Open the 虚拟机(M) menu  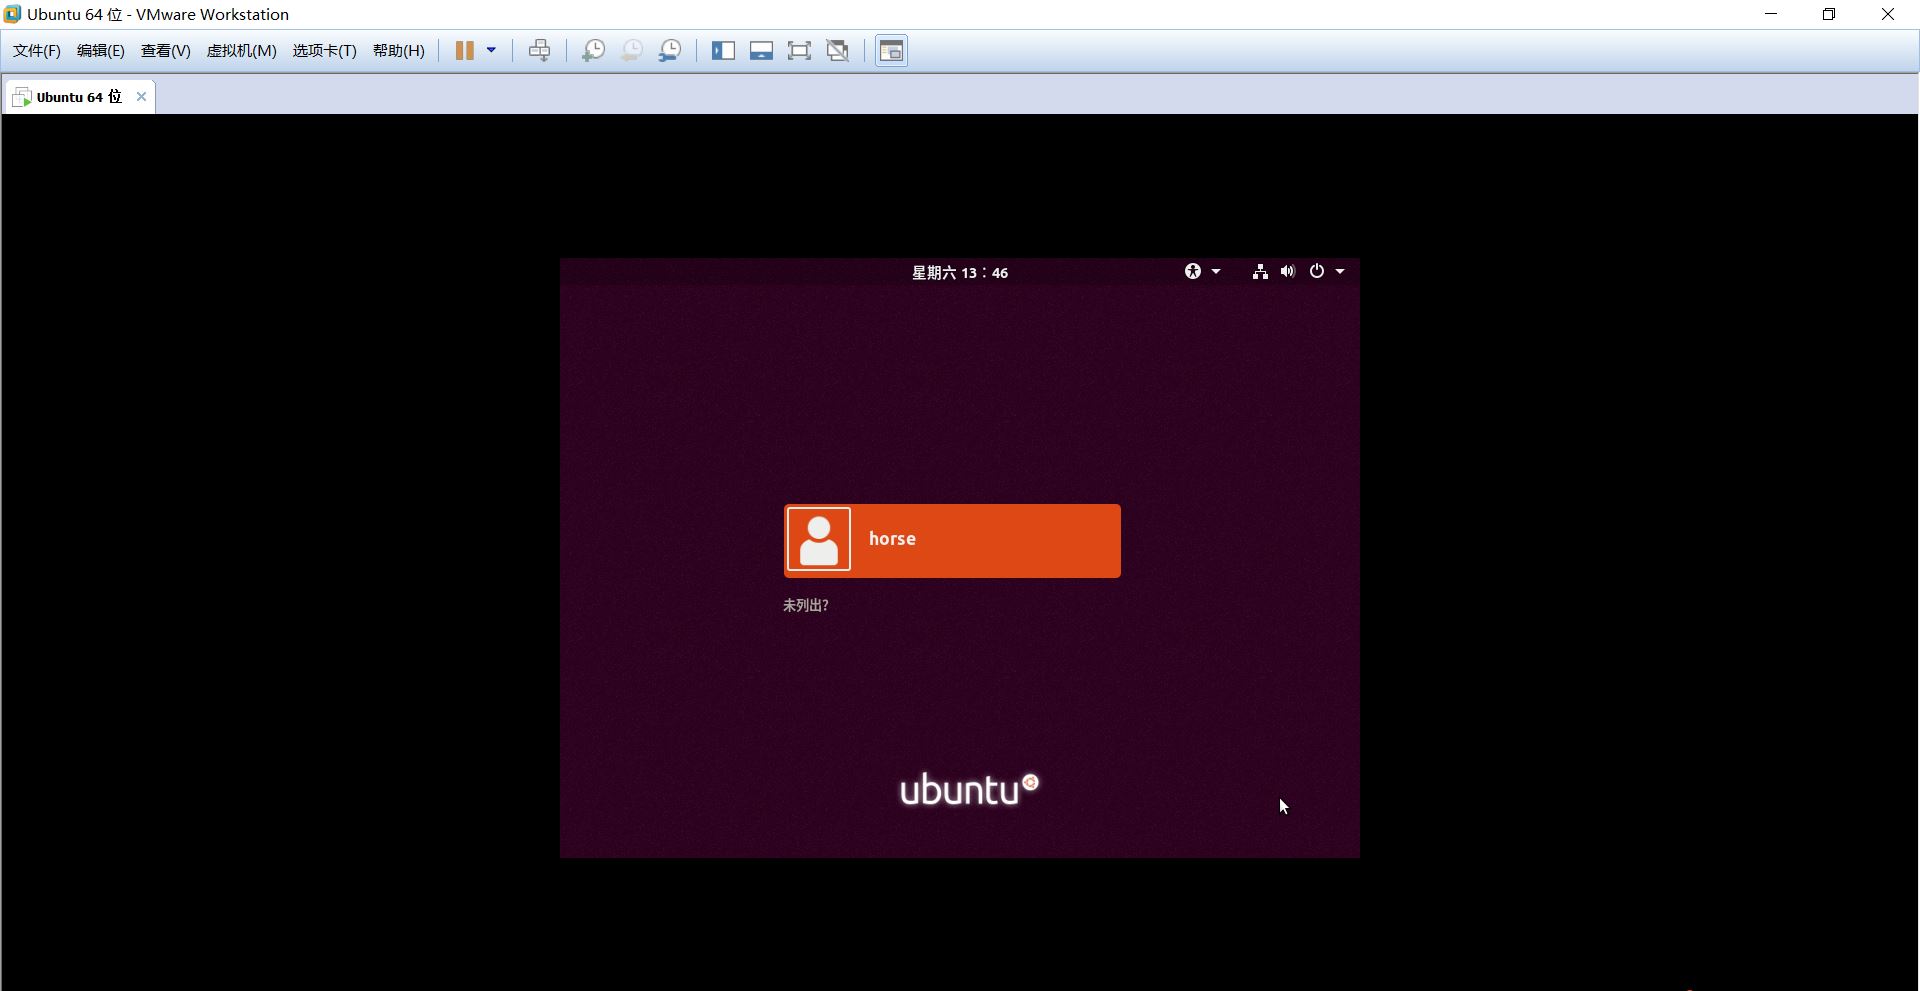coord(242,51)
